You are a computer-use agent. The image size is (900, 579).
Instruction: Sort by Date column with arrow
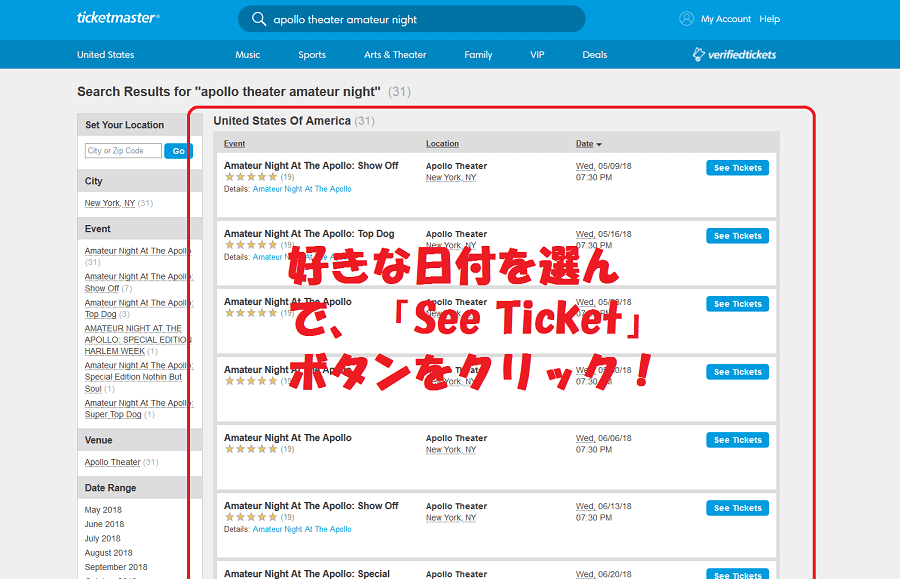589,143
